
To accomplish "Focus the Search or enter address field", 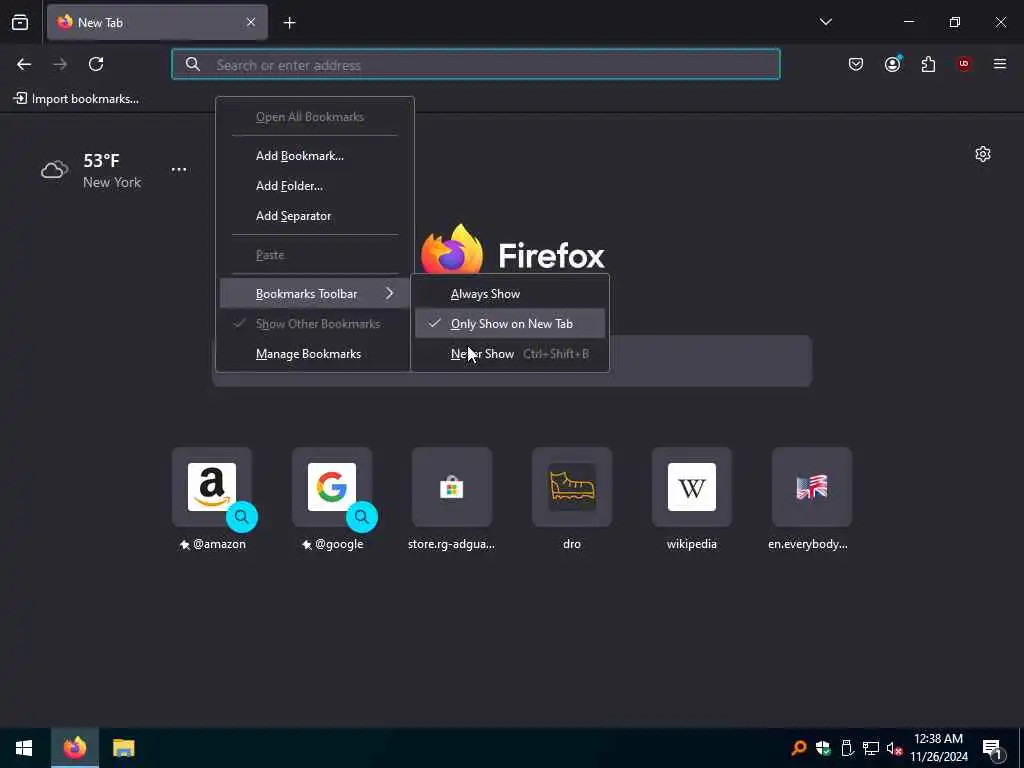I will coord(475,65).
